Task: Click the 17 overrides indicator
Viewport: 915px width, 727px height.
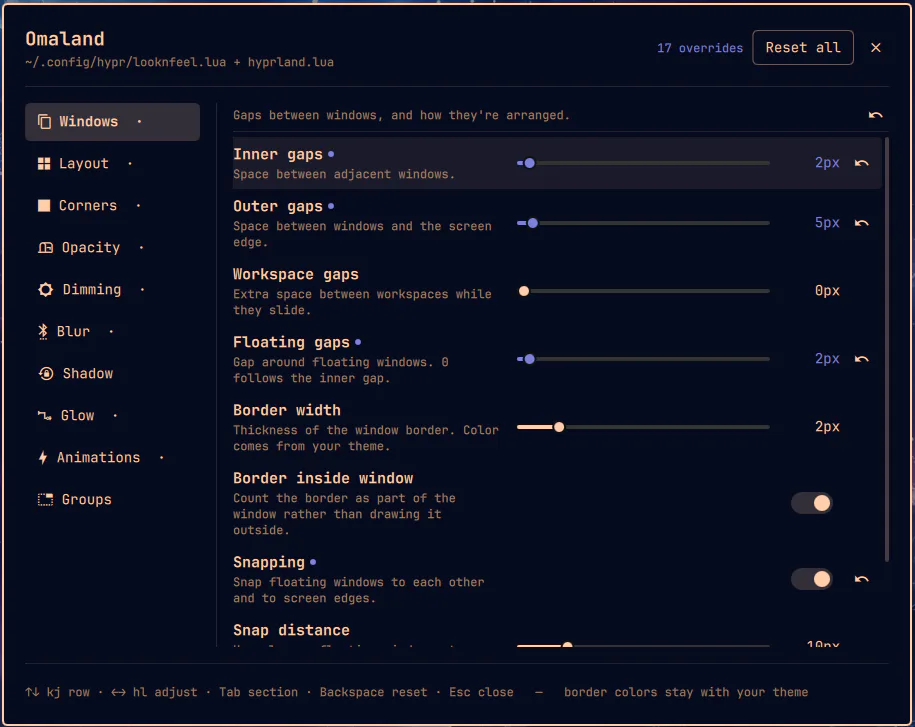Action: (x=700, y=48)
